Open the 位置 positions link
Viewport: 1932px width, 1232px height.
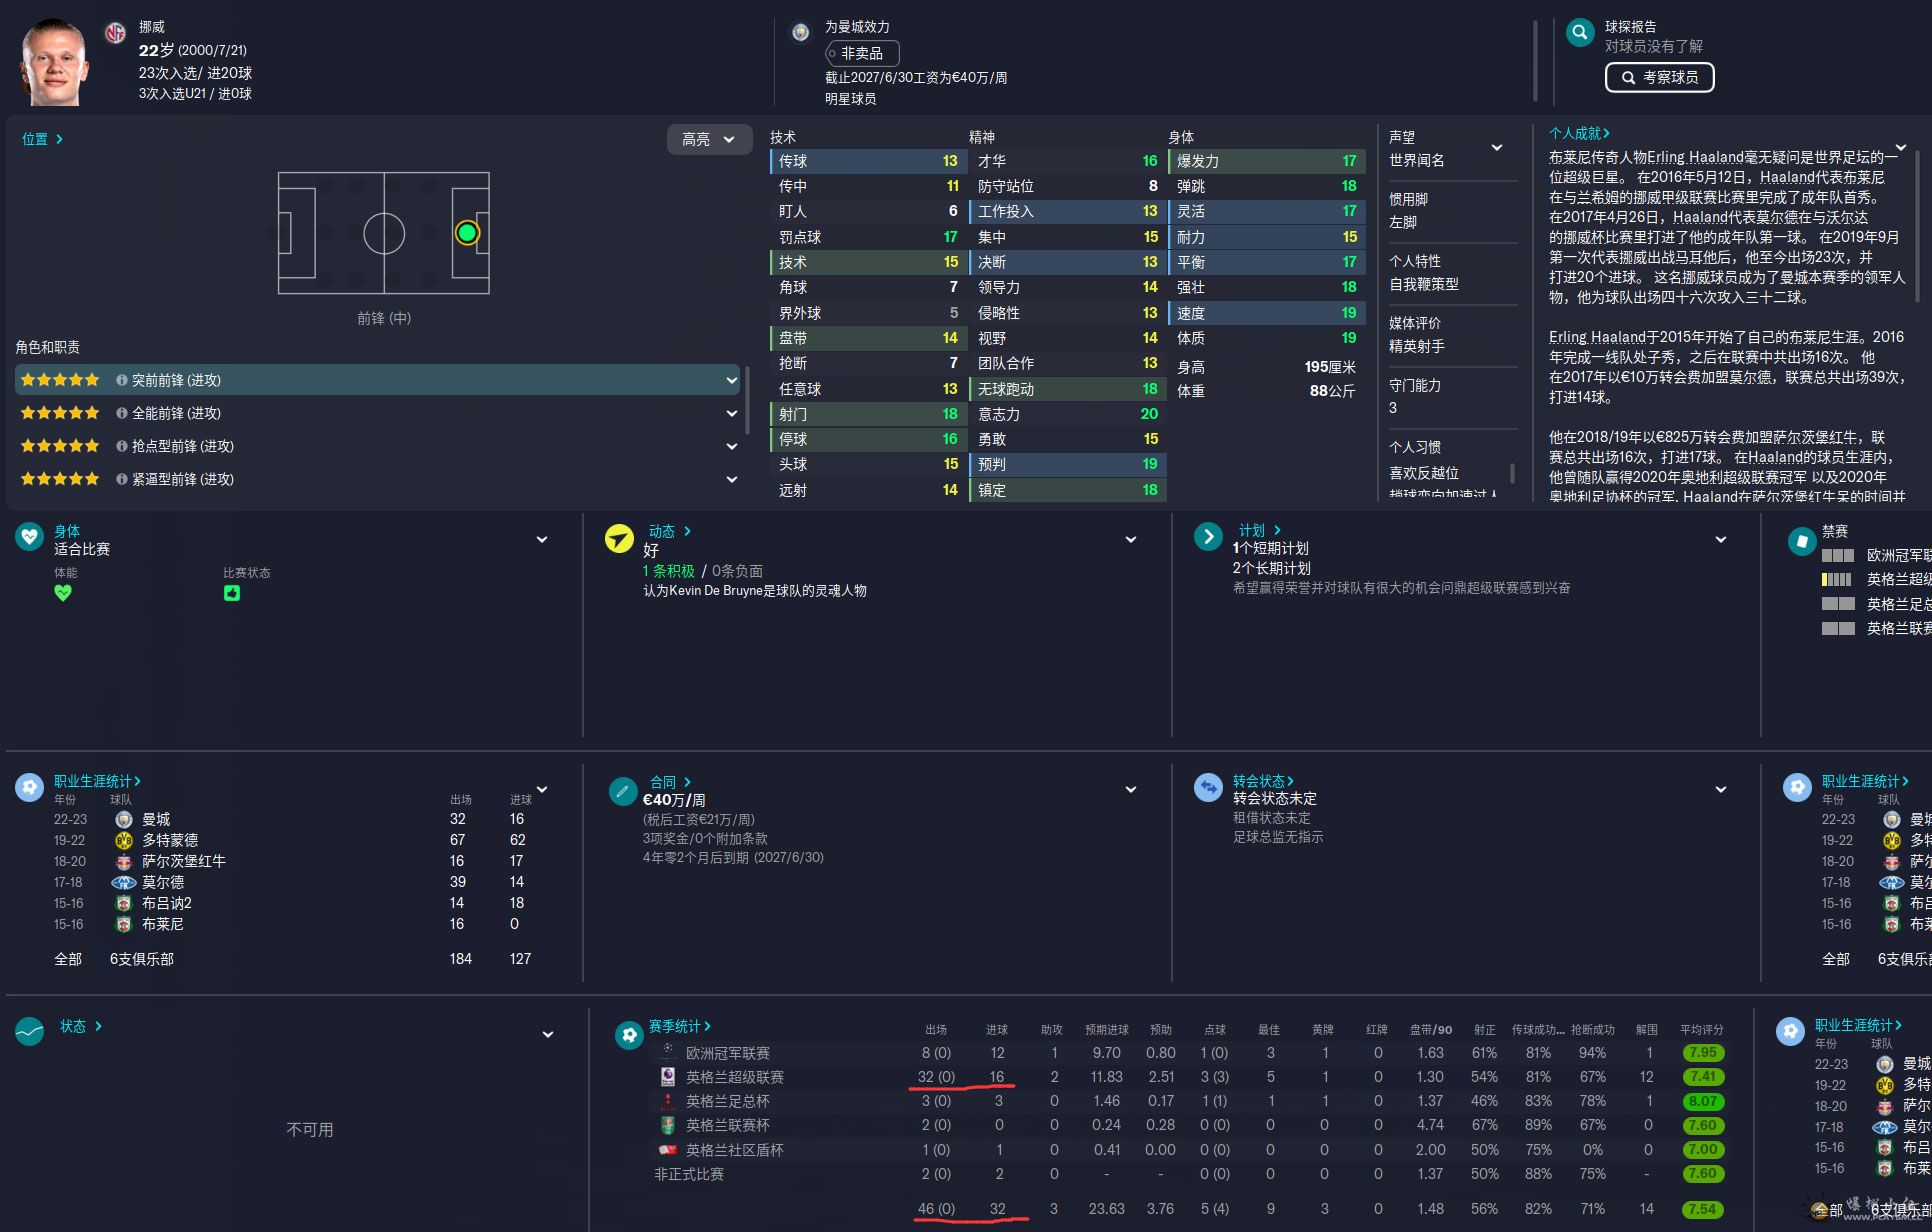(42, 139)
